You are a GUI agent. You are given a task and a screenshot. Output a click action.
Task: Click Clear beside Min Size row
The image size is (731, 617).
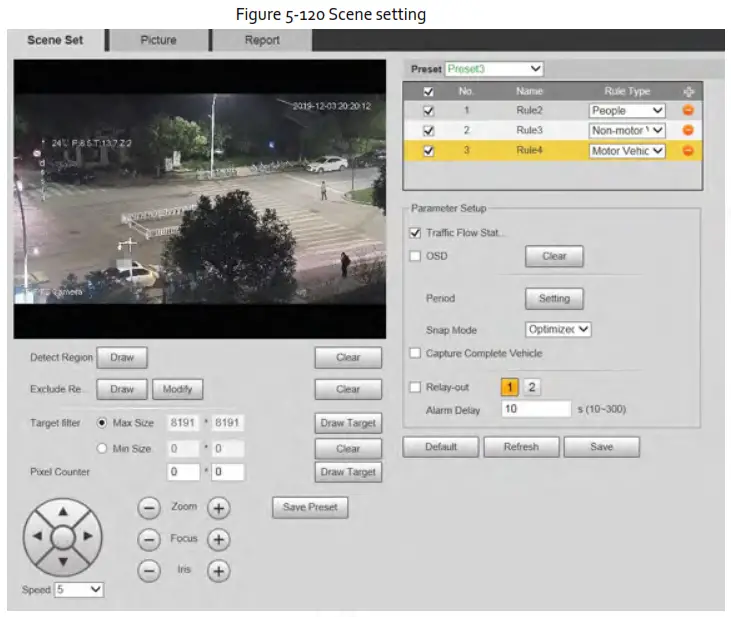348,449
